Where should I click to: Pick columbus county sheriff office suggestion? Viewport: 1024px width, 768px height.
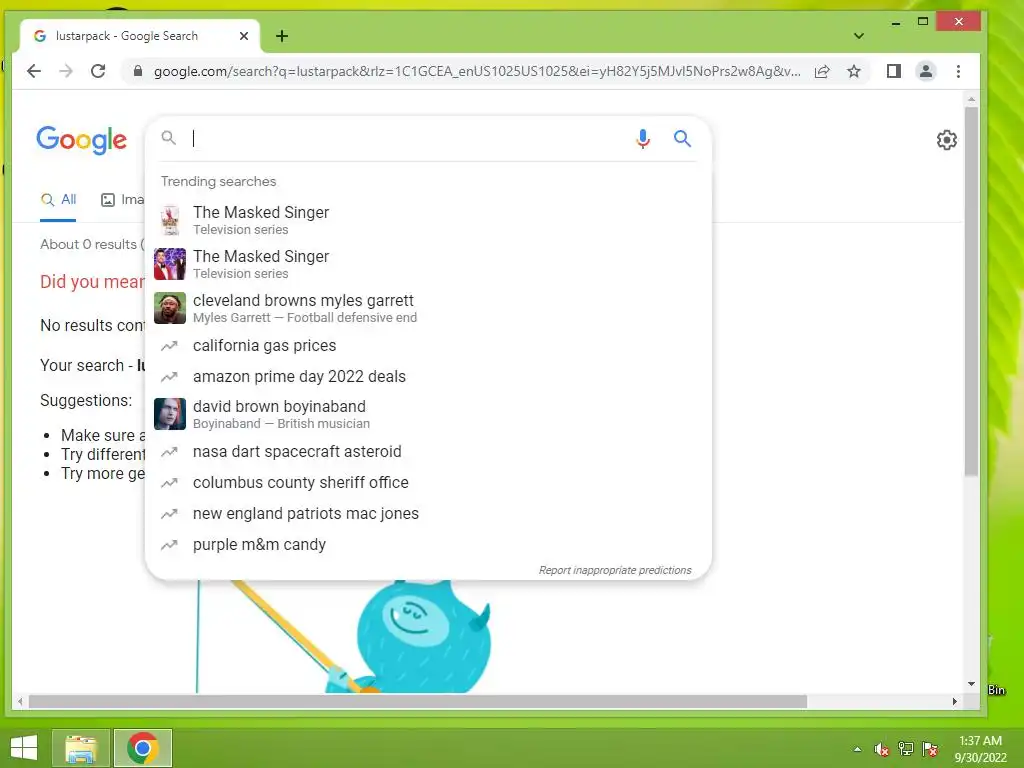(x=428, y=483)
